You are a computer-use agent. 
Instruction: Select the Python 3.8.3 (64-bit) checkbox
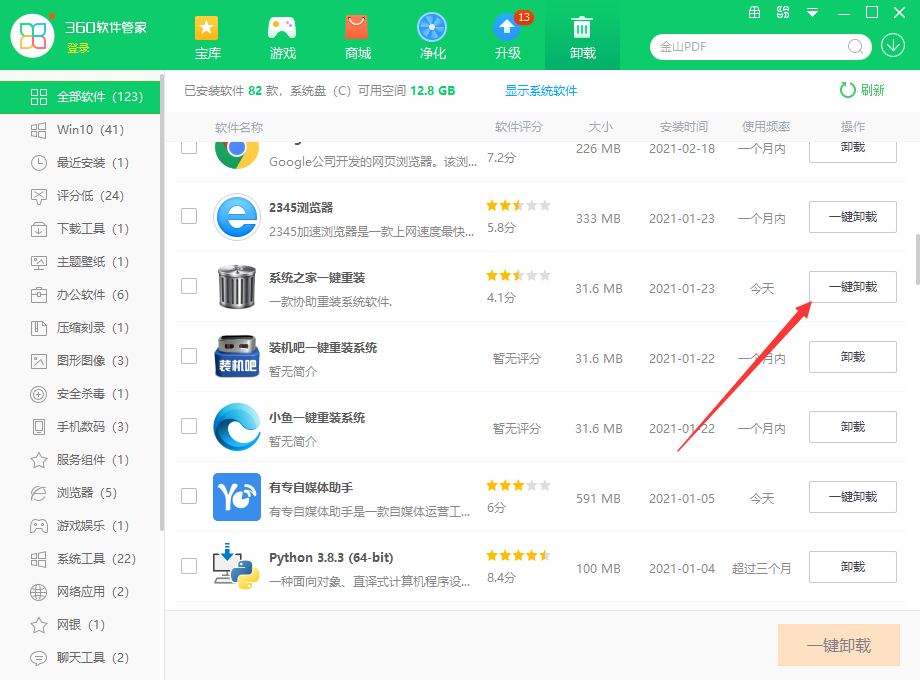[189, 566]
